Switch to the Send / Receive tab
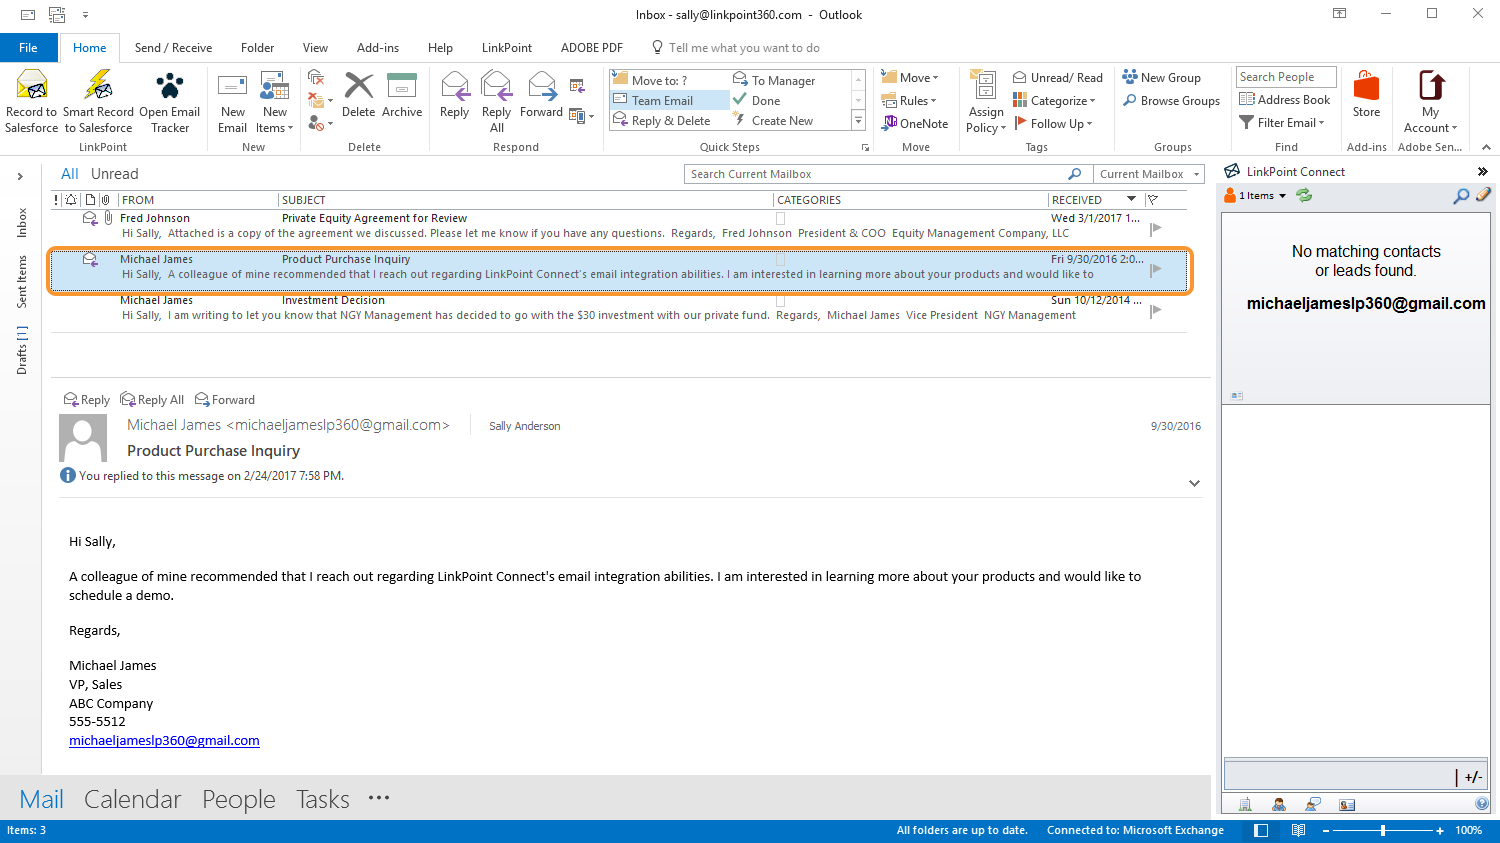1500x843 pixels. pos(173,48)
